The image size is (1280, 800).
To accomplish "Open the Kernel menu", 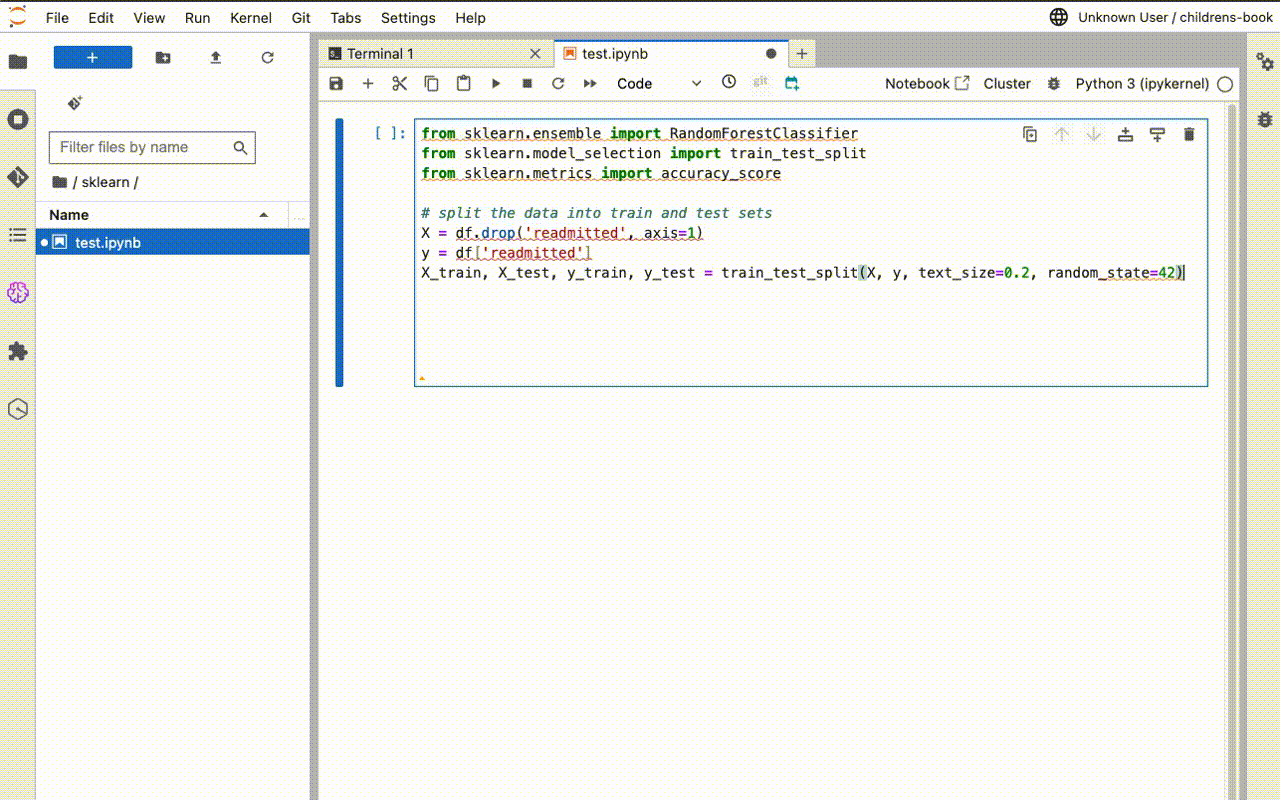I will tap(250, 18).
